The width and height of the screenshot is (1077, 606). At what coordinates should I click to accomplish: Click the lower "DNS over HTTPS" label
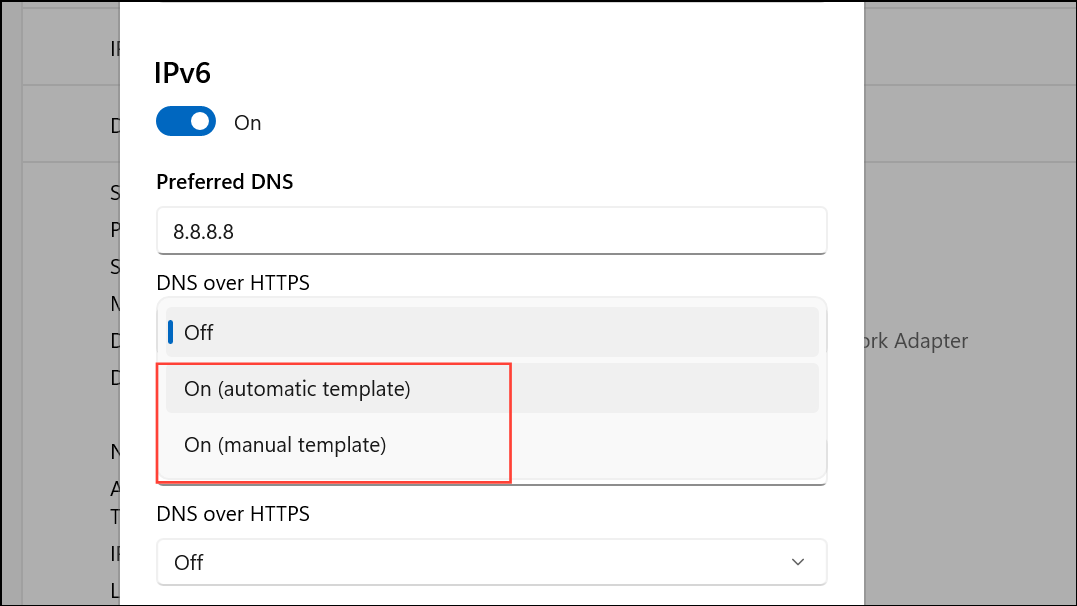click(233, 513)
